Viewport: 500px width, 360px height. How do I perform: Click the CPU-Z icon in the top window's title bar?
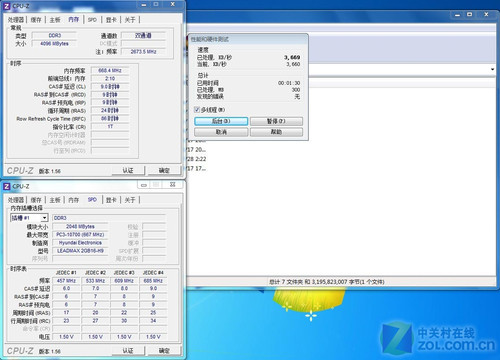click(x=7, y=6)
